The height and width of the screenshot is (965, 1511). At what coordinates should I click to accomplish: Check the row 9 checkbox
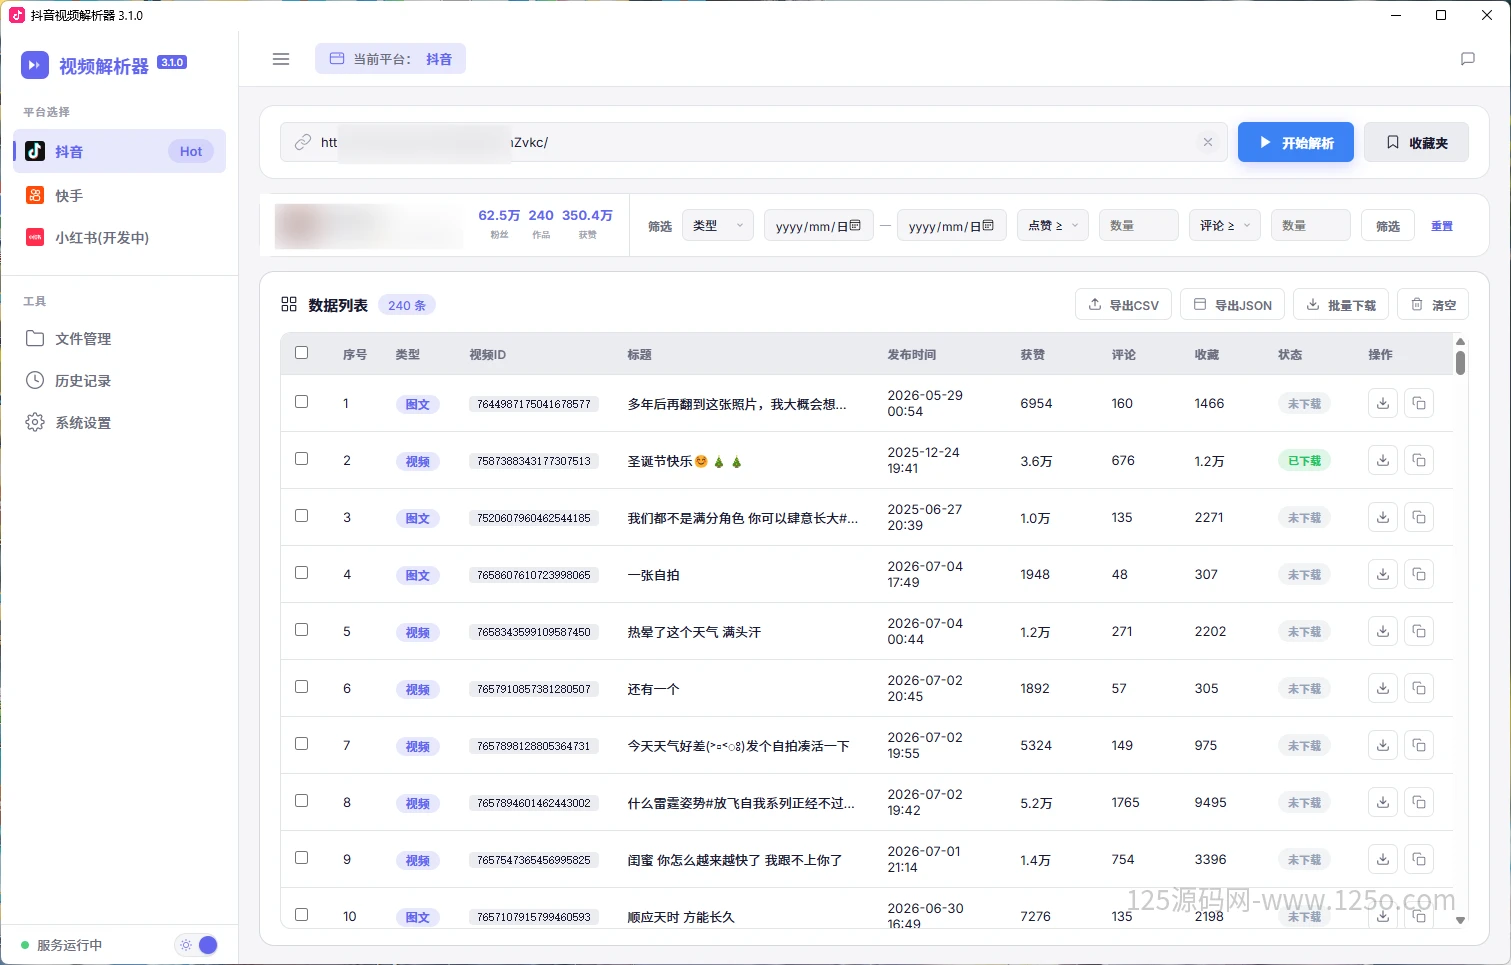coord(302,858)
